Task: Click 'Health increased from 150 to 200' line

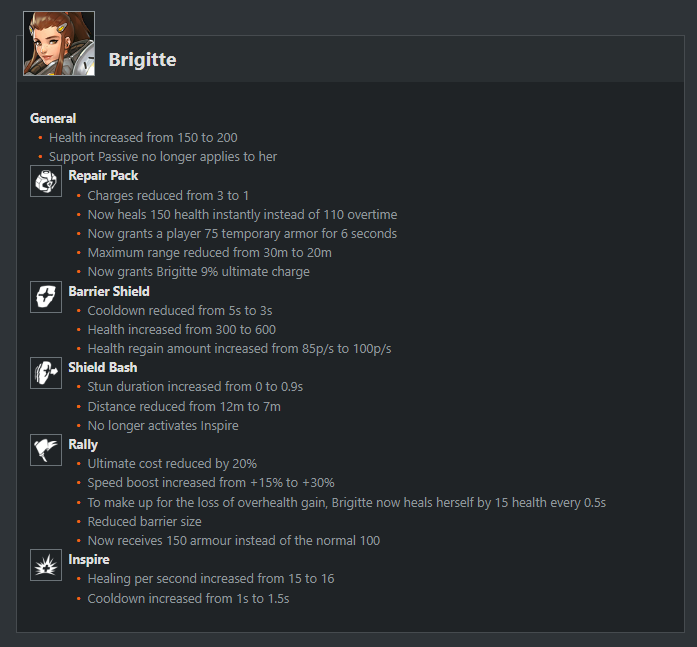Action: 143,138
